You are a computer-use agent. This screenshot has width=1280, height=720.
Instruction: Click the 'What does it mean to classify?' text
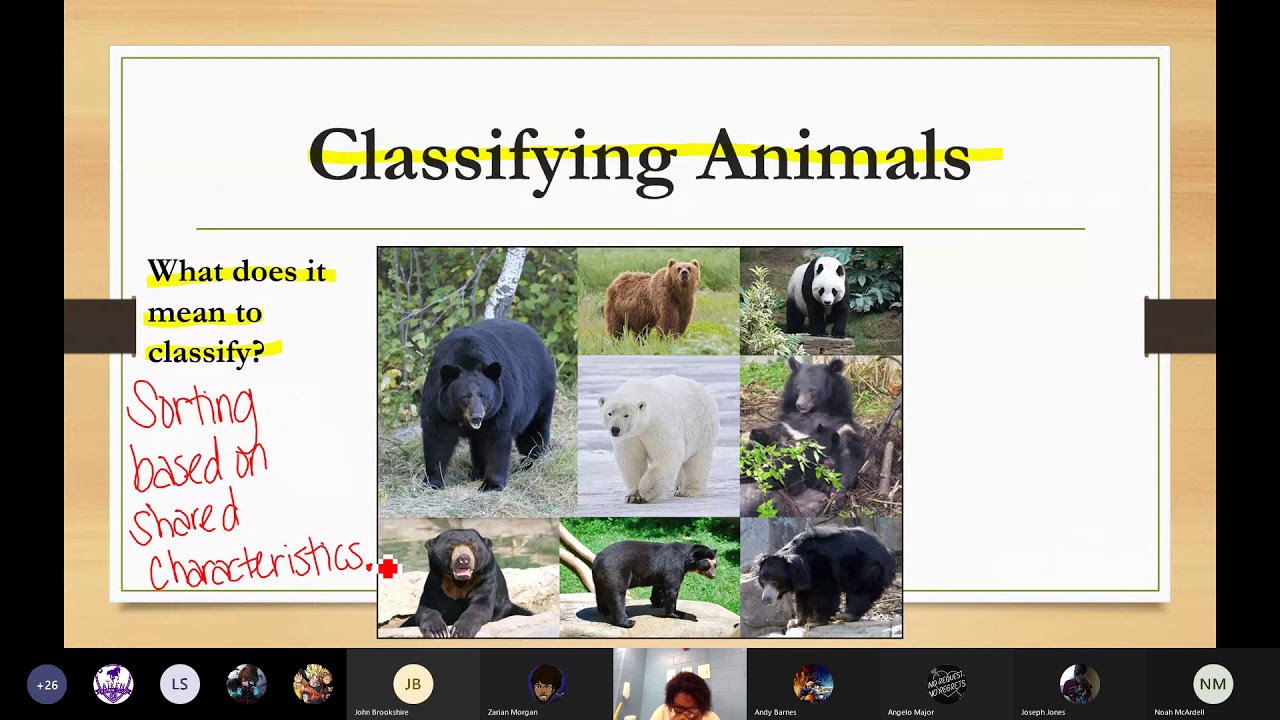237,312
